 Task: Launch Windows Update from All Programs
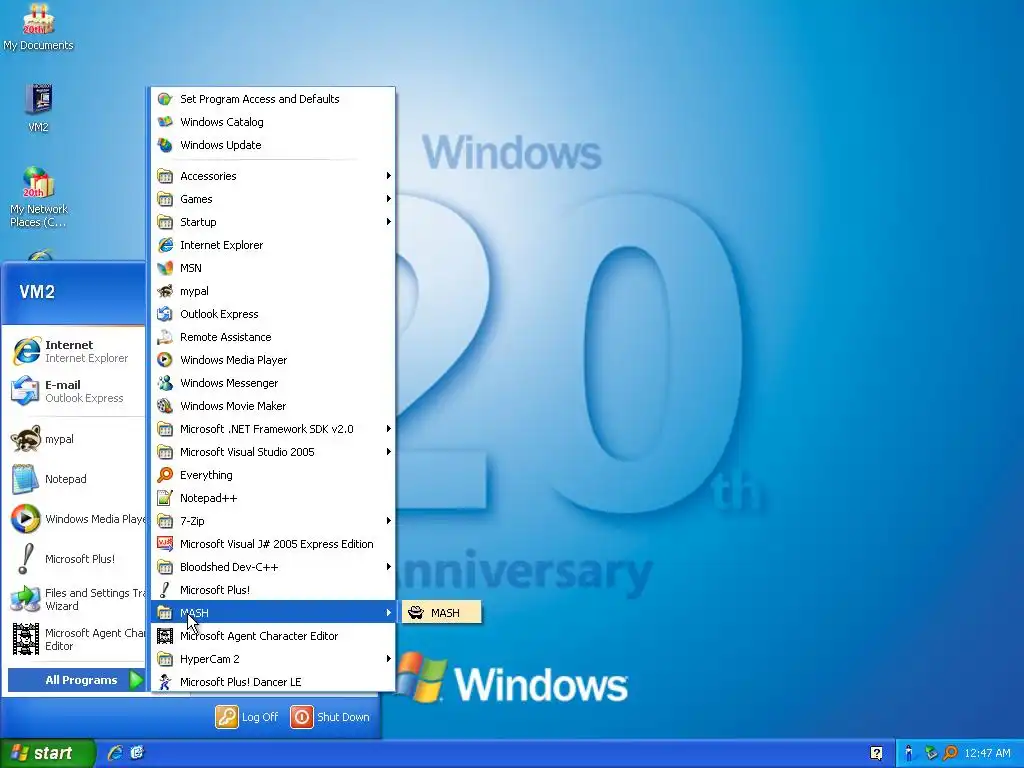pos(273,145)
